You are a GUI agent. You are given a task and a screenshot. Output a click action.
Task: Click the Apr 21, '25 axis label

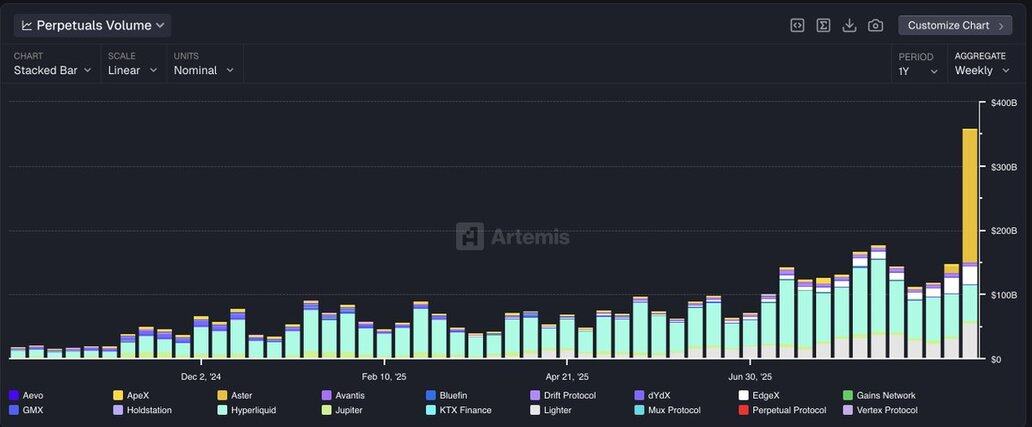567,377
